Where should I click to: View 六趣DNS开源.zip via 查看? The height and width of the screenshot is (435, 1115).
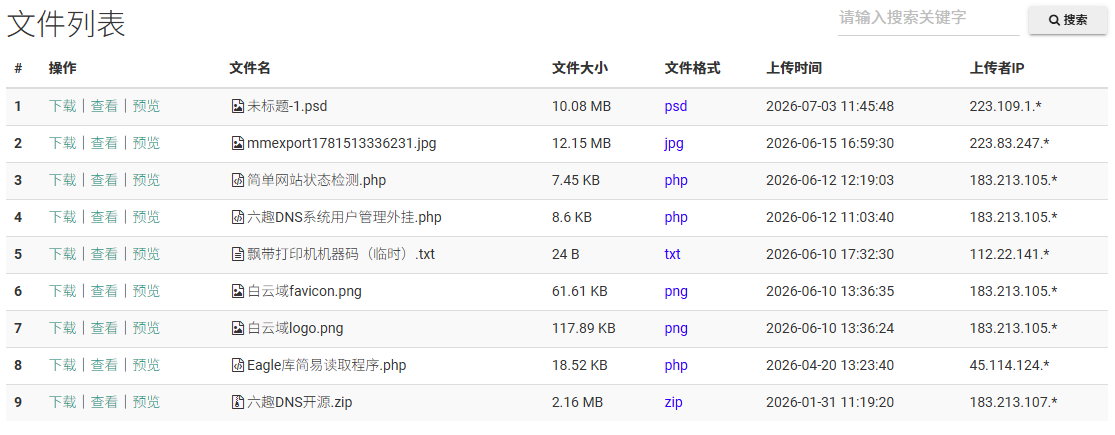click(x=104, y=402)
